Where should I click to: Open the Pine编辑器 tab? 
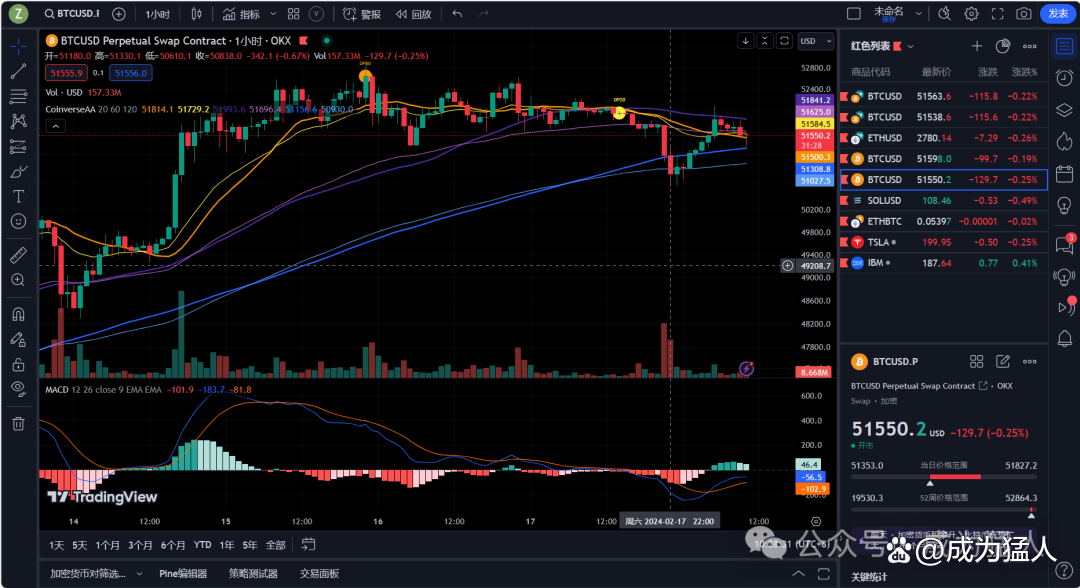[183, 574]
